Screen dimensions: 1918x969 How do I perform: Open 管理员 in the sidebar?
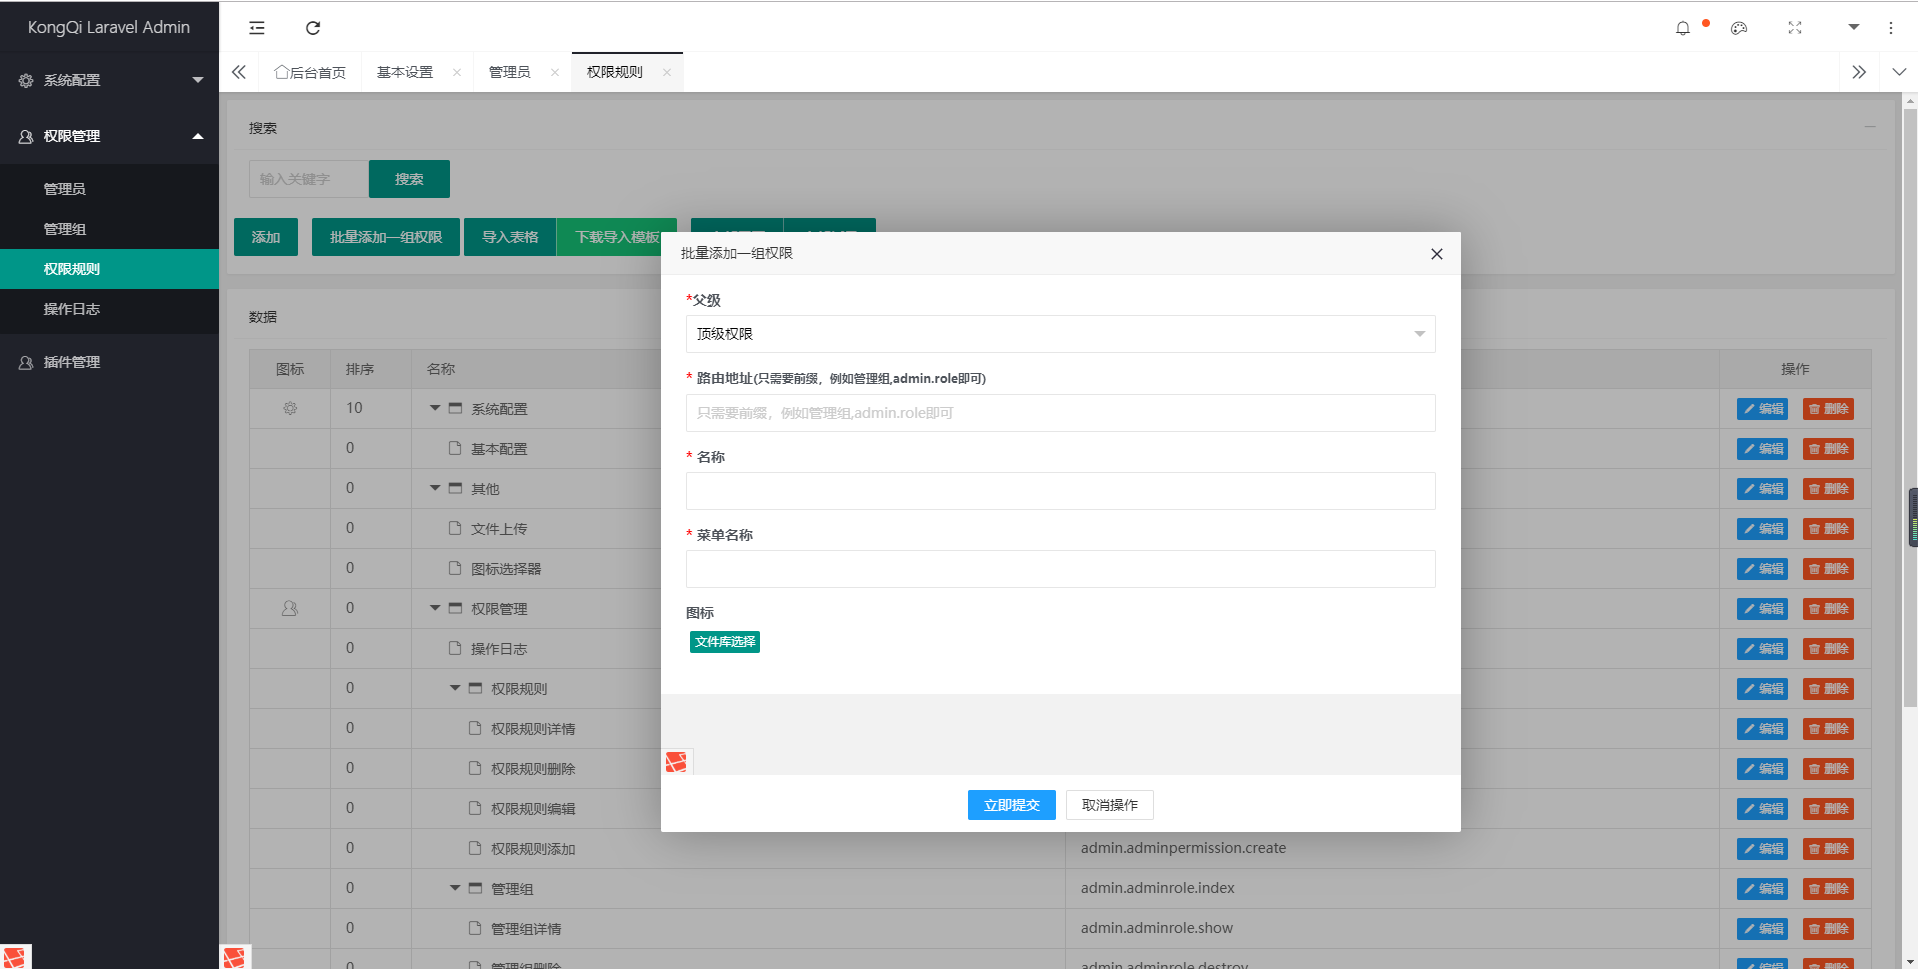tap(109, 189)
